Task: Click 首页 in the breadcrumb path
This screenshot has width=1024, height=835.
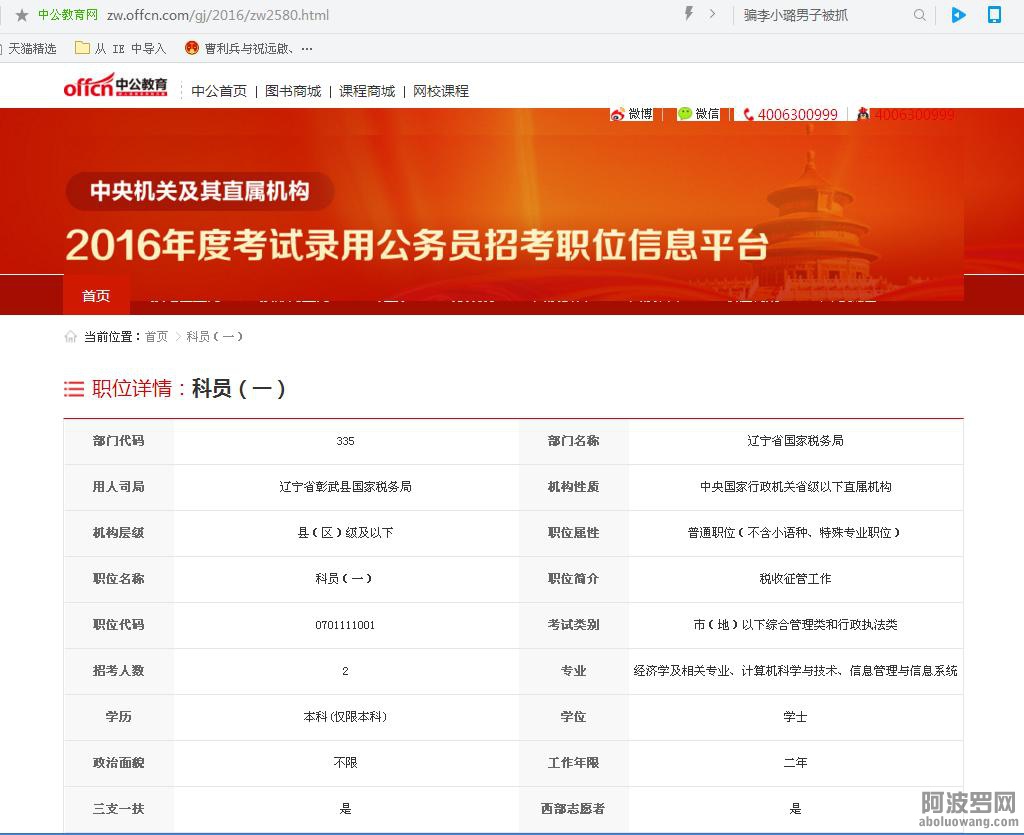Action: pyautogui.click(x=156, y=337)
